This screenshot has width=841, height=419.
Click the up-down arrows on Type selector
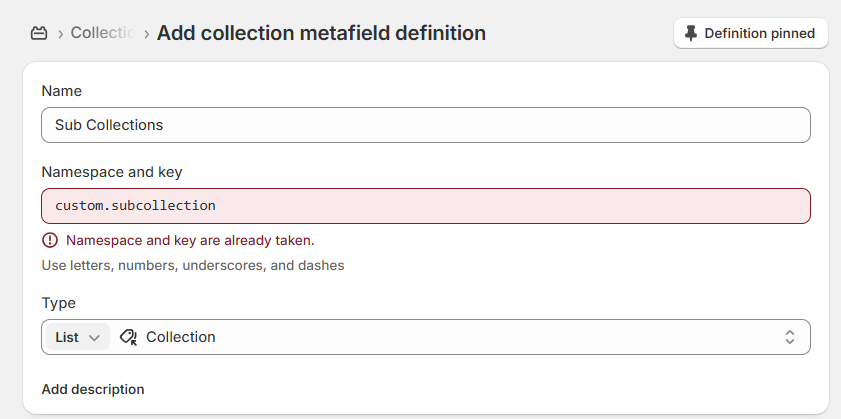pos(790,337)
